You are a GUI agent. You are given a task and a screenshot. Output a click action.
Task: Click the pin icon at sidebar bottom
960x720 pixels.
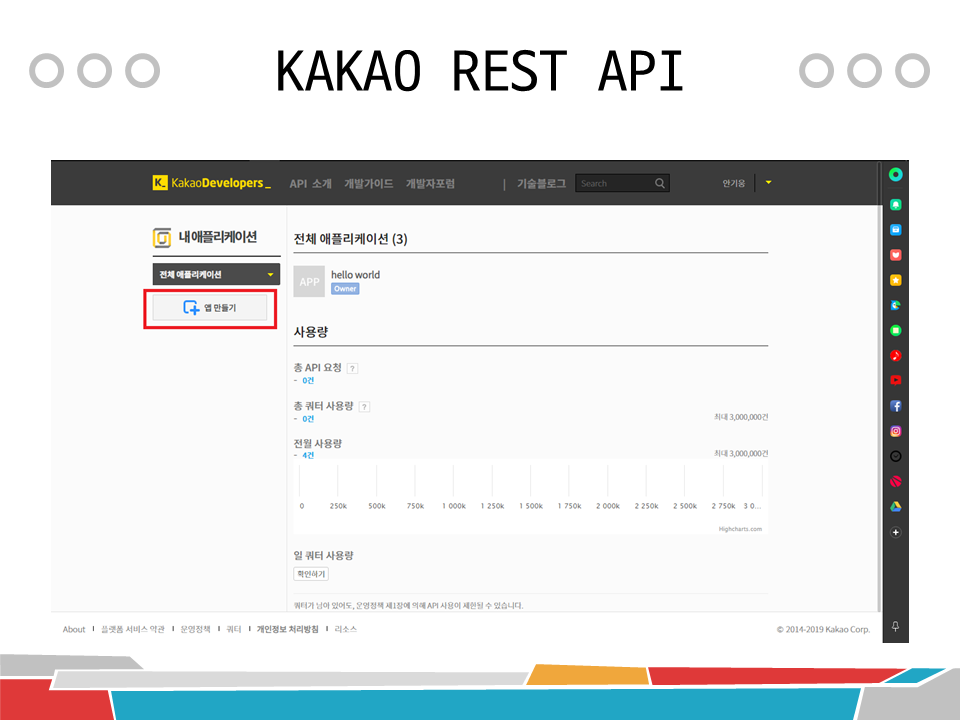[895, 626]
